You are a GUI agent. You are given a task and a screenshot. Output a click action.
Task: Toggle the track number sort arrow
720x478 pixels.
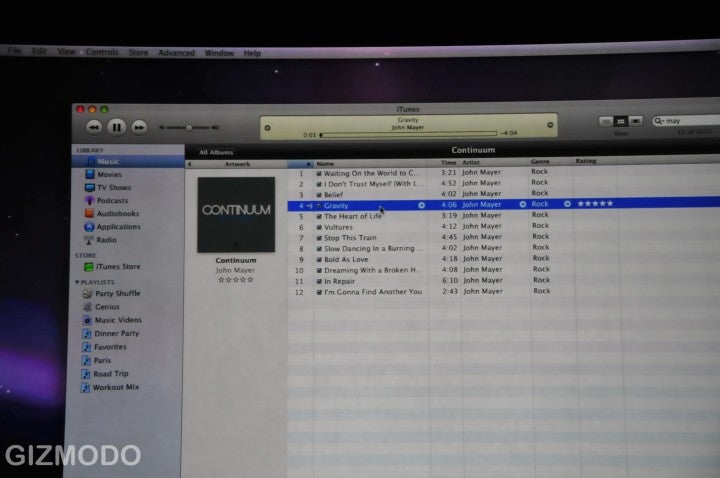(308, 164)
